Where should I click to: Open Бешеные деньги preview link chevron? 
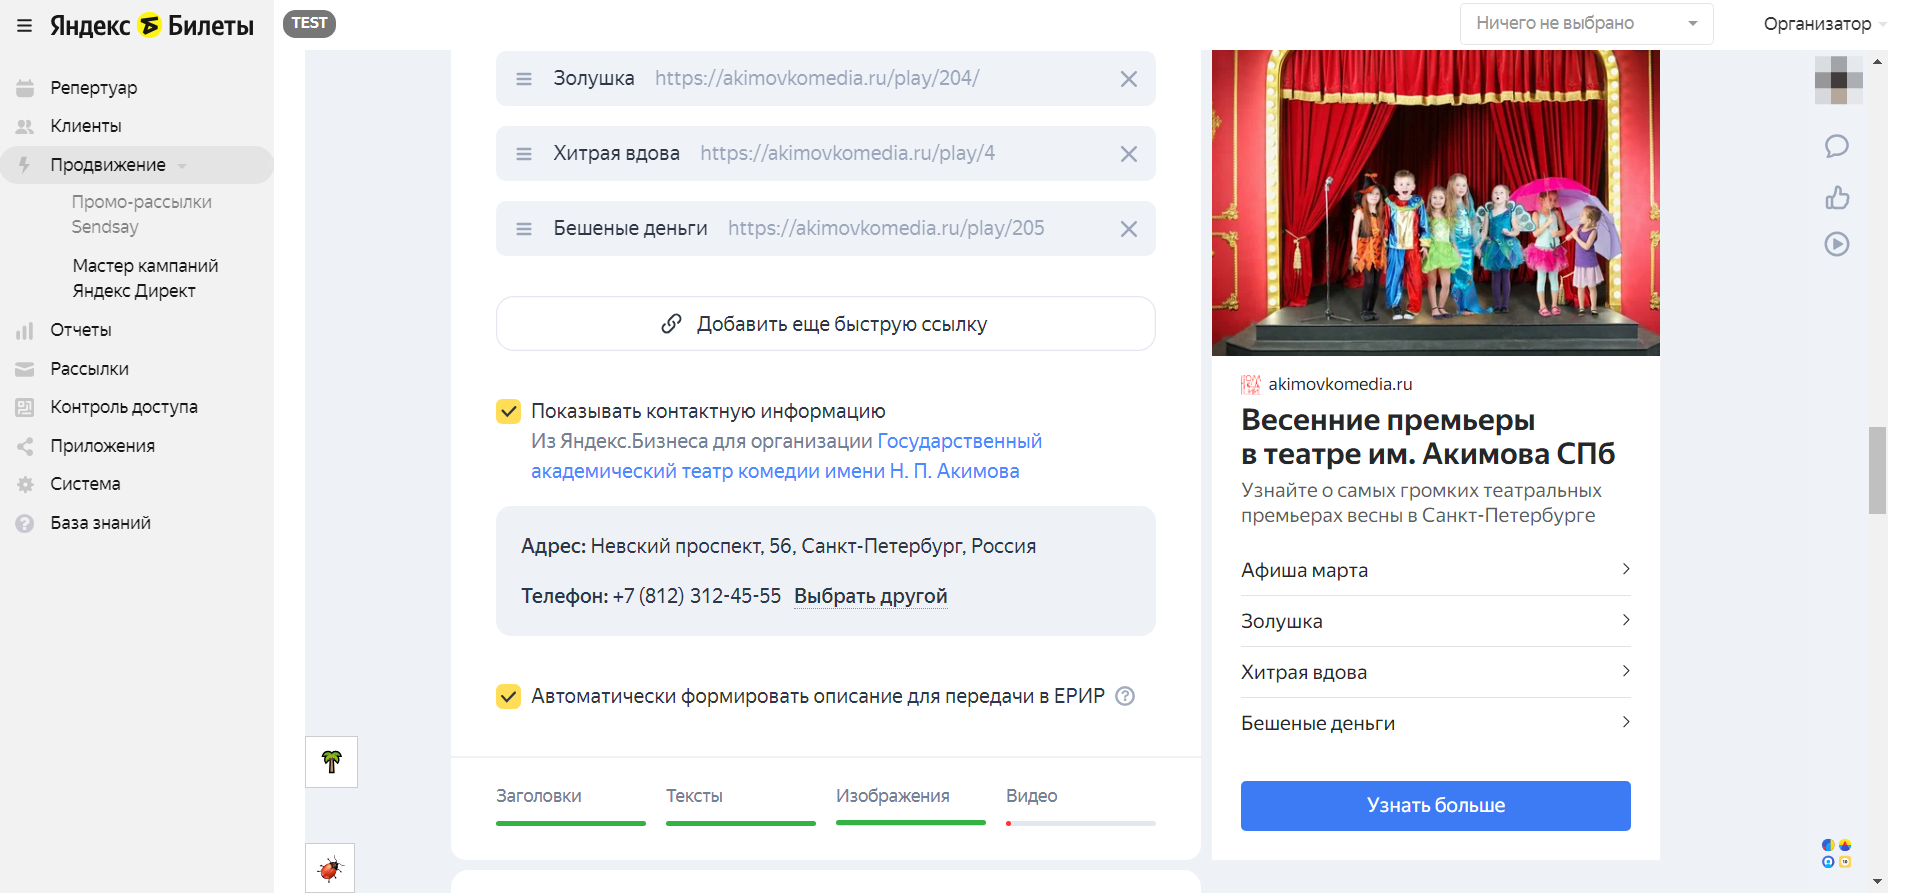click(1626, 722)
